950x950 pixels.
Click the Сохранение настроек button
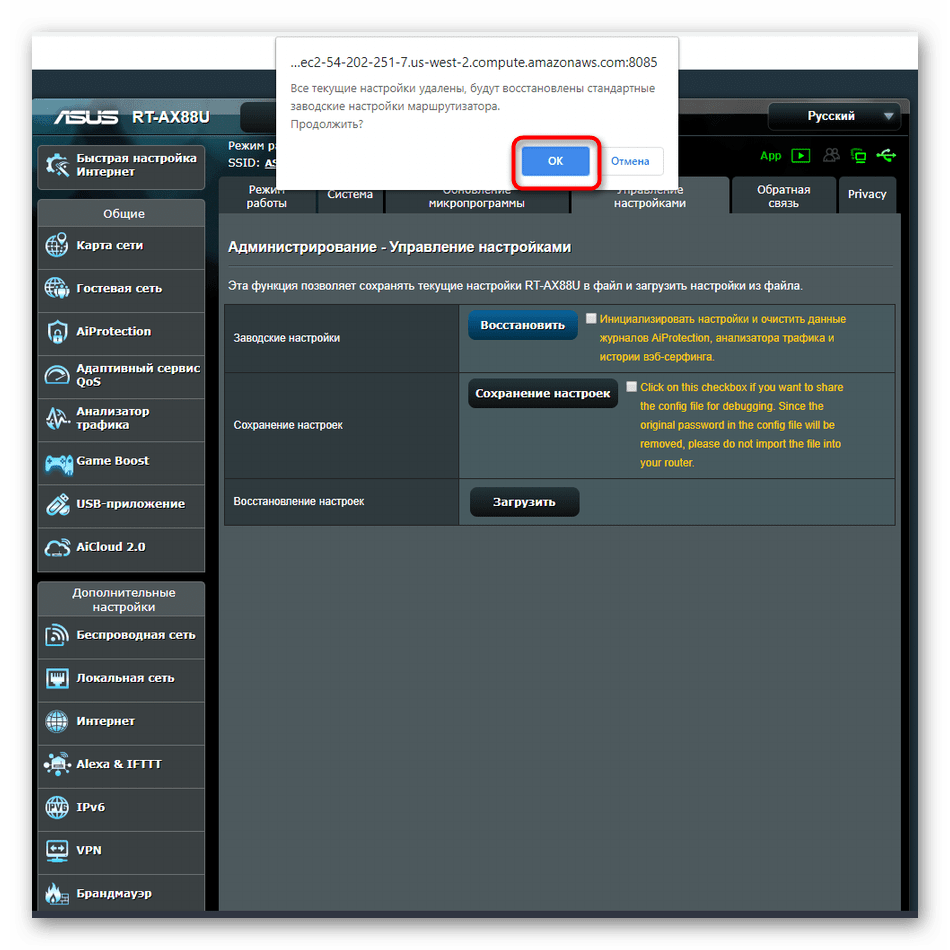(542, 393)
